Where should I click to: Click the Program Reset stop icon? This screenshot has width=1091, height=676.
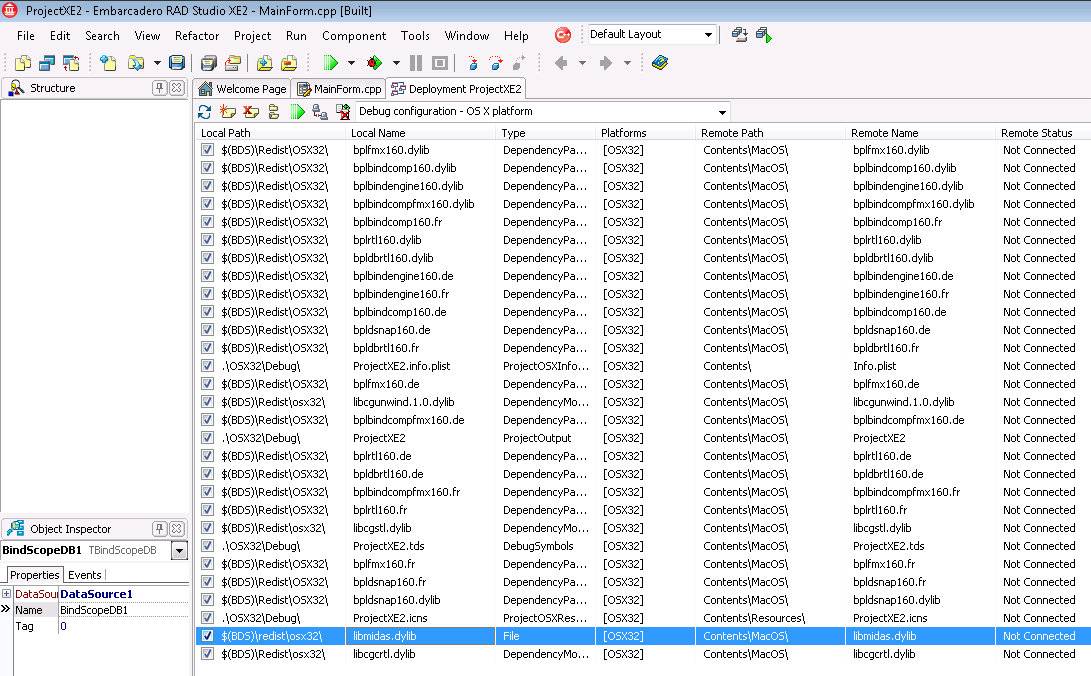(440, 63)
